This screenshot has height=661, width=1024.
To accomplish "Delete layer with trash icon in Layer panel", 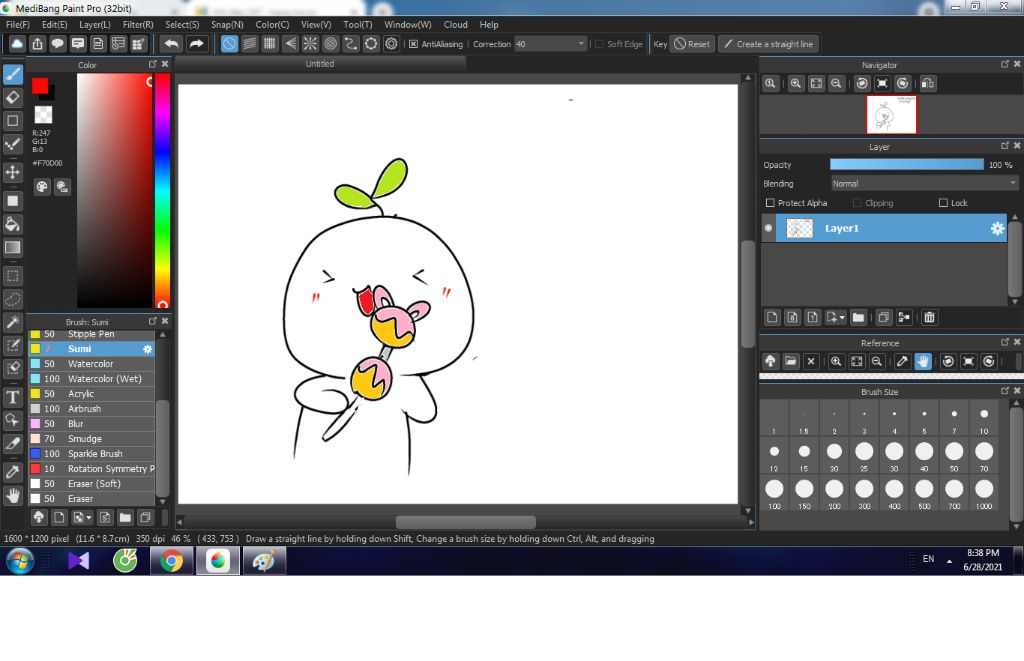I will [929, 317].
